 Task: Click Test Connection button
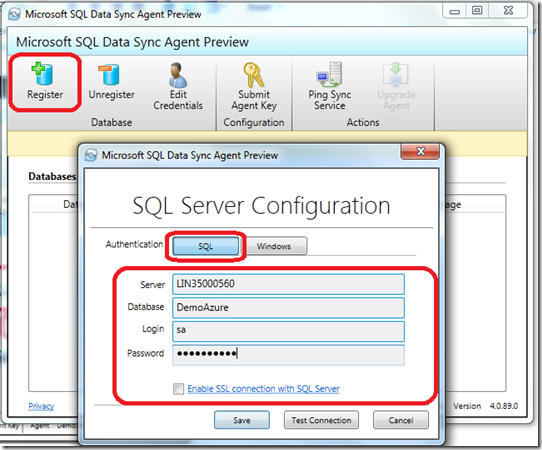[321, 420]
